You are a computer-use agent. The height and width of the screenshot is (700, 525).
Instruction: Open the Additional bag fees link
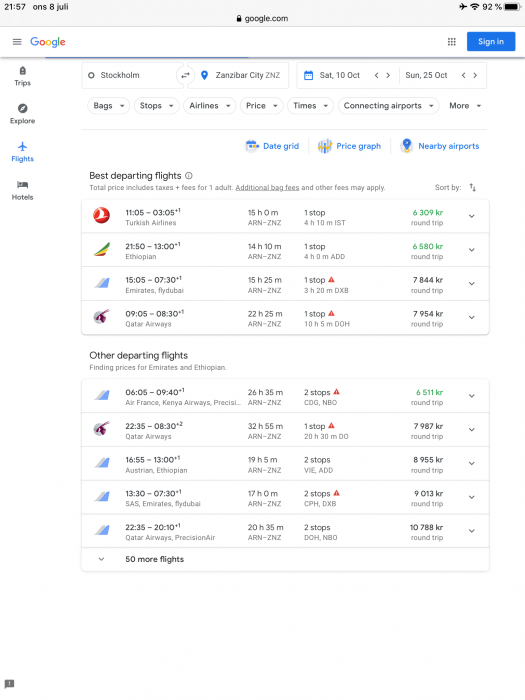pos(267,188)
